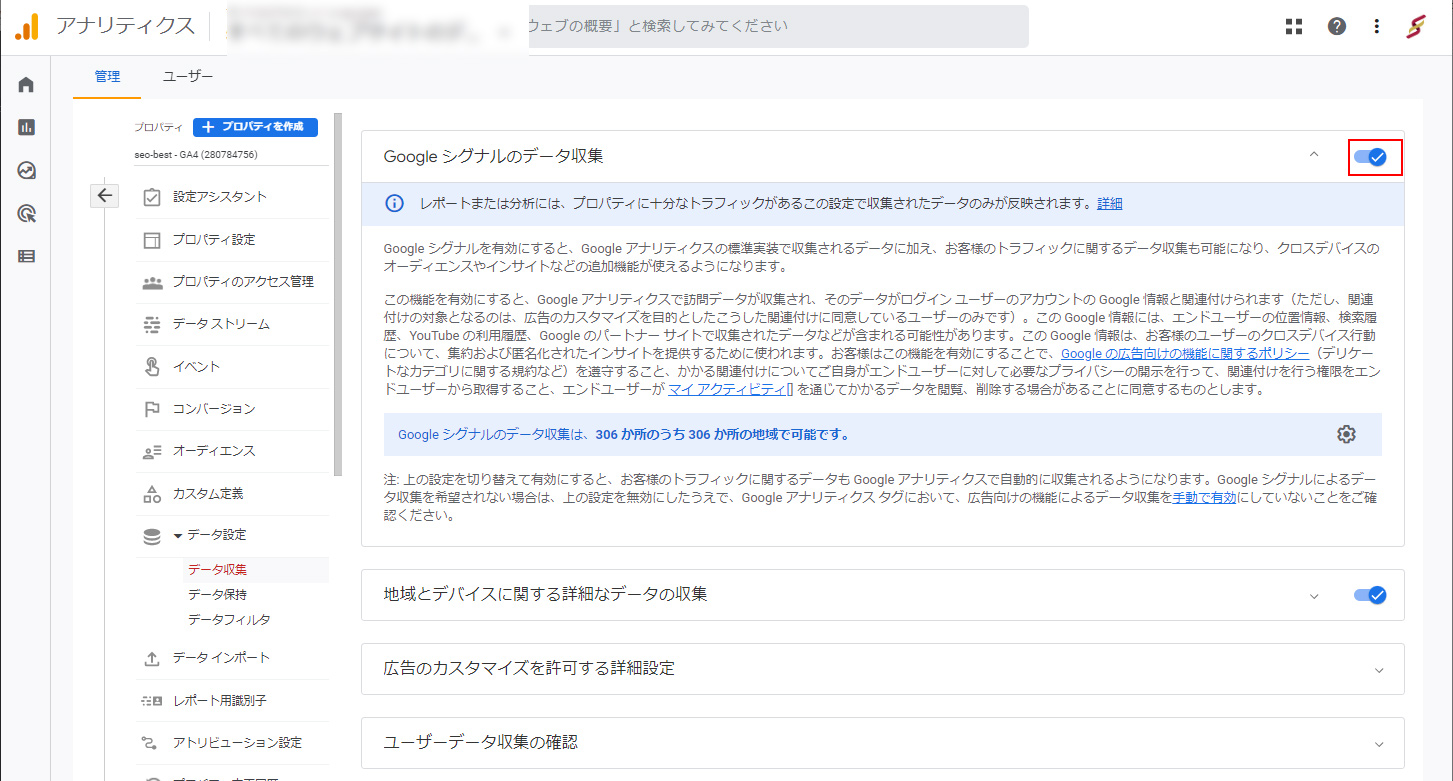Image resolution: width=1453 pixels, height=781 pixels.
Task: Collapse the Google シグナルのデータ収集 section chevron
Action: 1314,155
